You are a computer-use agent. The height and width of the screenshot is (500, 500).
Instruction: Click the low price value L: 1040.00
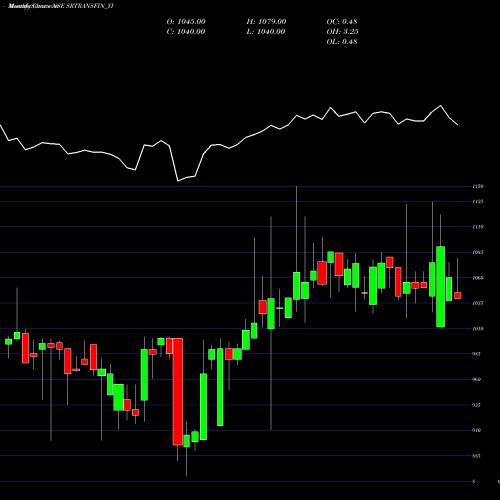pos(266,32)
